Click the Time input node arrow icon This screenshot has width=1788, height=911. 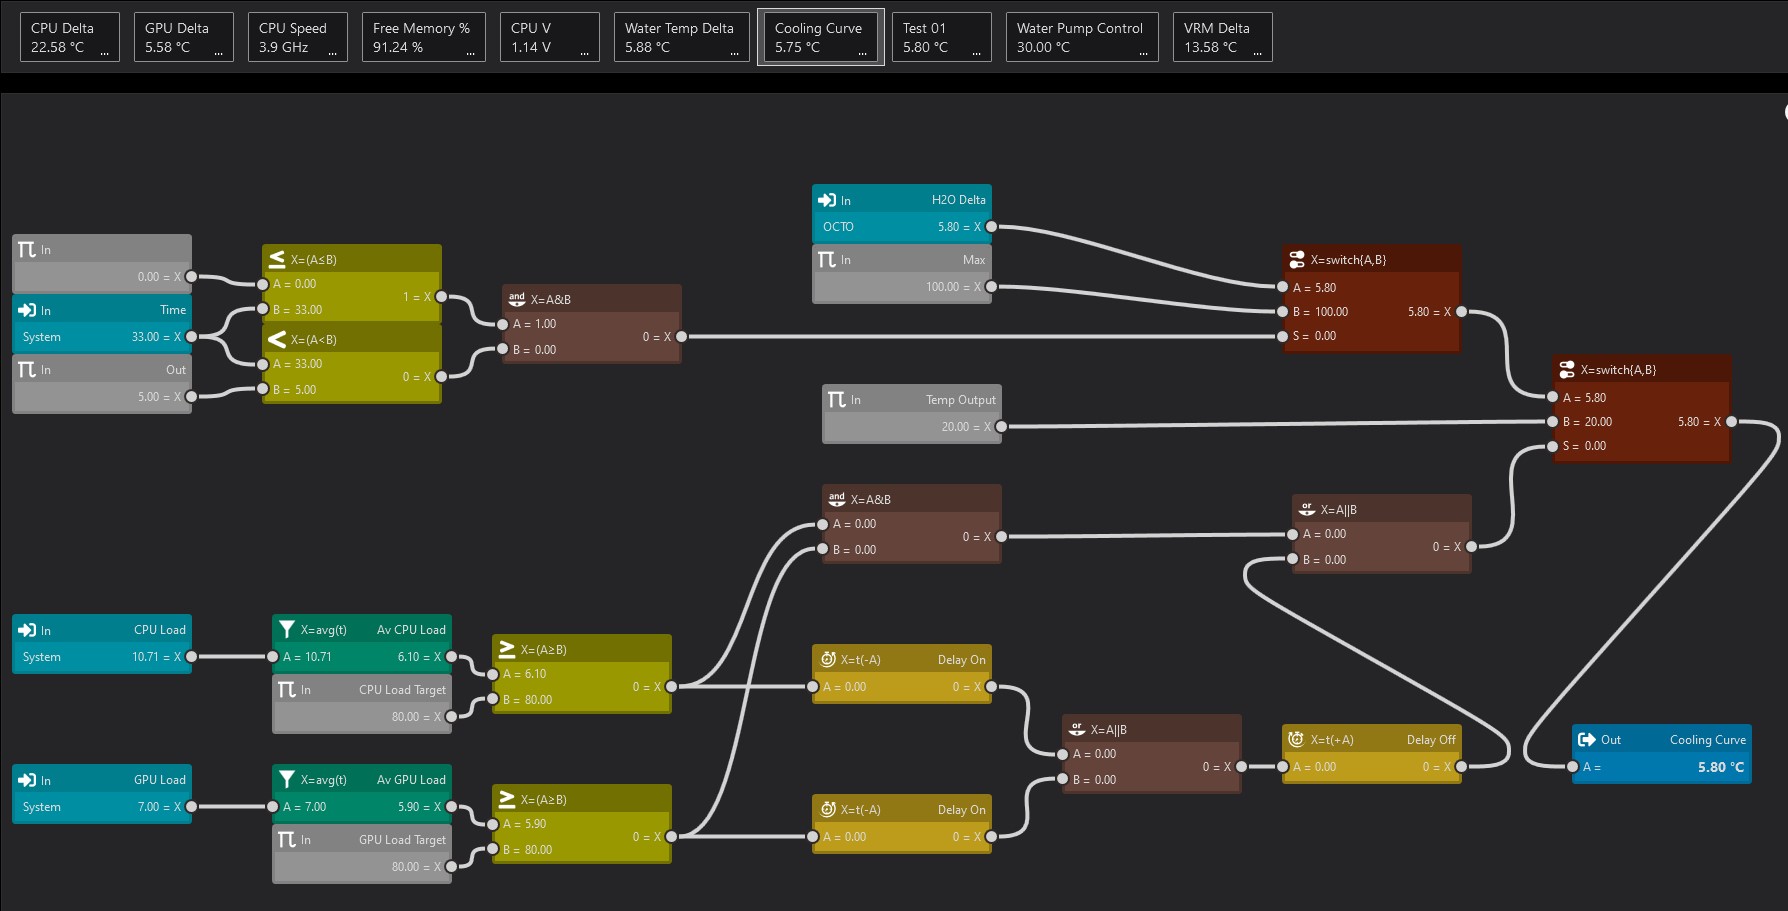[27, 310]
